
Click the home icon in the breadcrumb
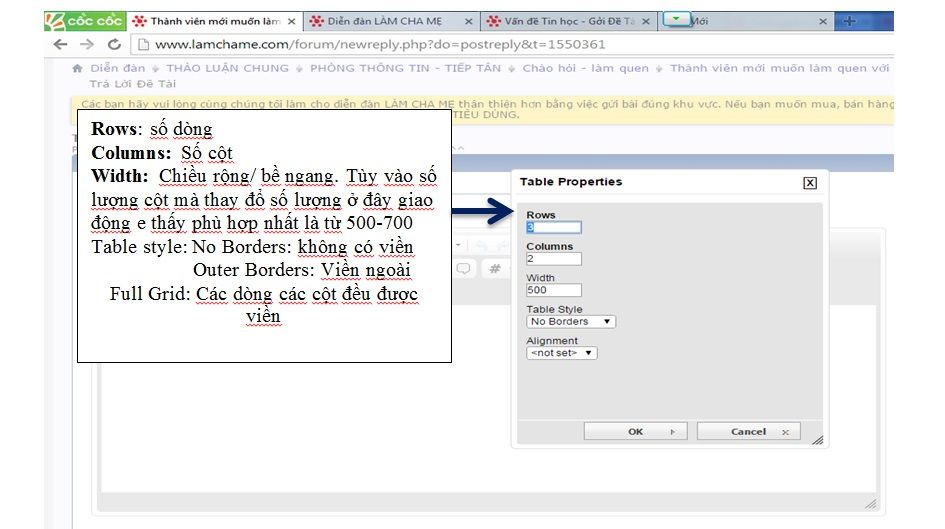[x=77, y=68]
